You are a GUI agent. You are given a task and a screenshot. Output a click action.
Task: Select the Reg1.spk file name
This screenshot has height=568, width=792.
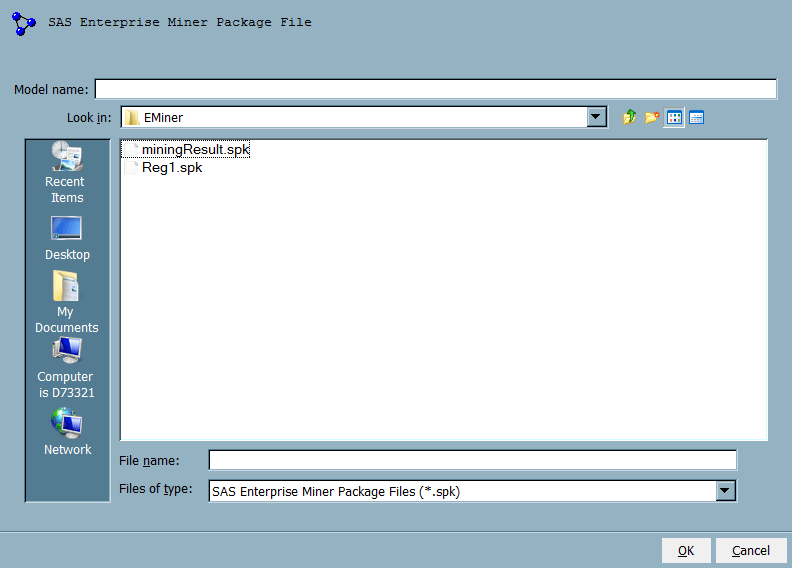[x=172, y=168]
